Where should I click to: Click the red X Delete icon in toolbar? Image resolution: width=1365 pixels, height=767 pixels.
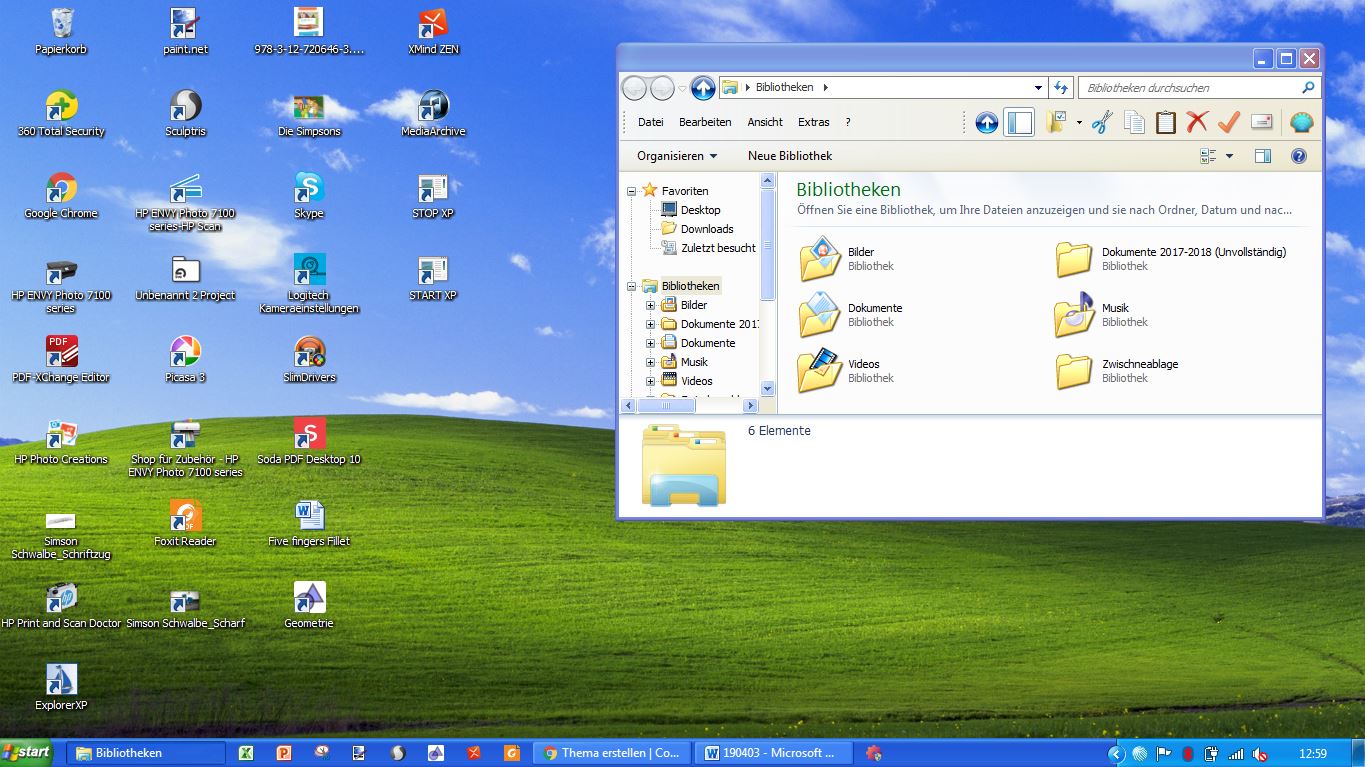click(x=1197, y=122)
